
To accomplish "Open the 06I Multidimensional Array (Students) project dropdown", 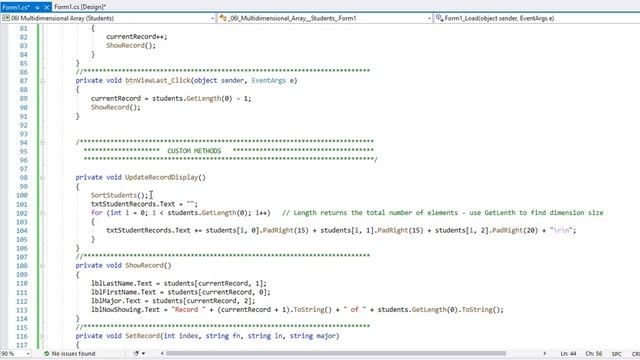I will click(212, 18).
